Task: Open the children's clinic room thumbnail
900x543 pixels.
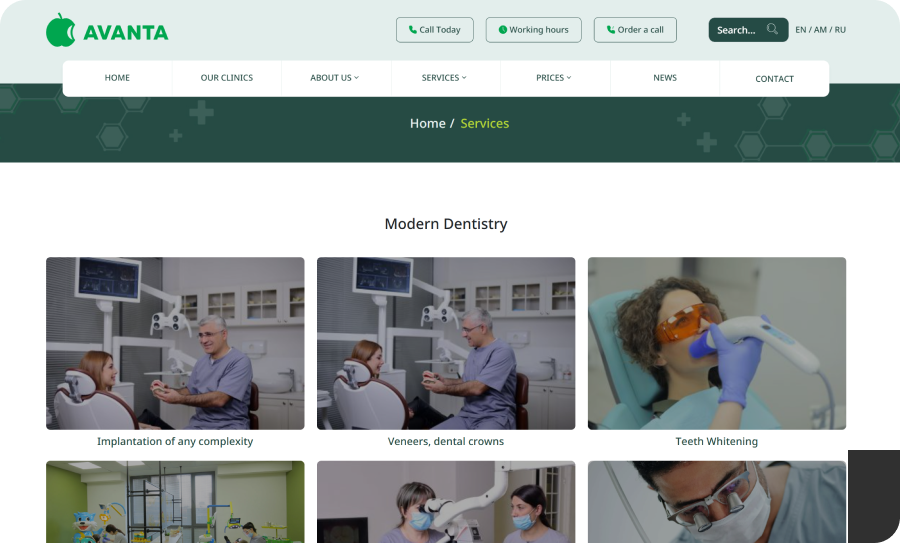Action: [x=175, y=502]
